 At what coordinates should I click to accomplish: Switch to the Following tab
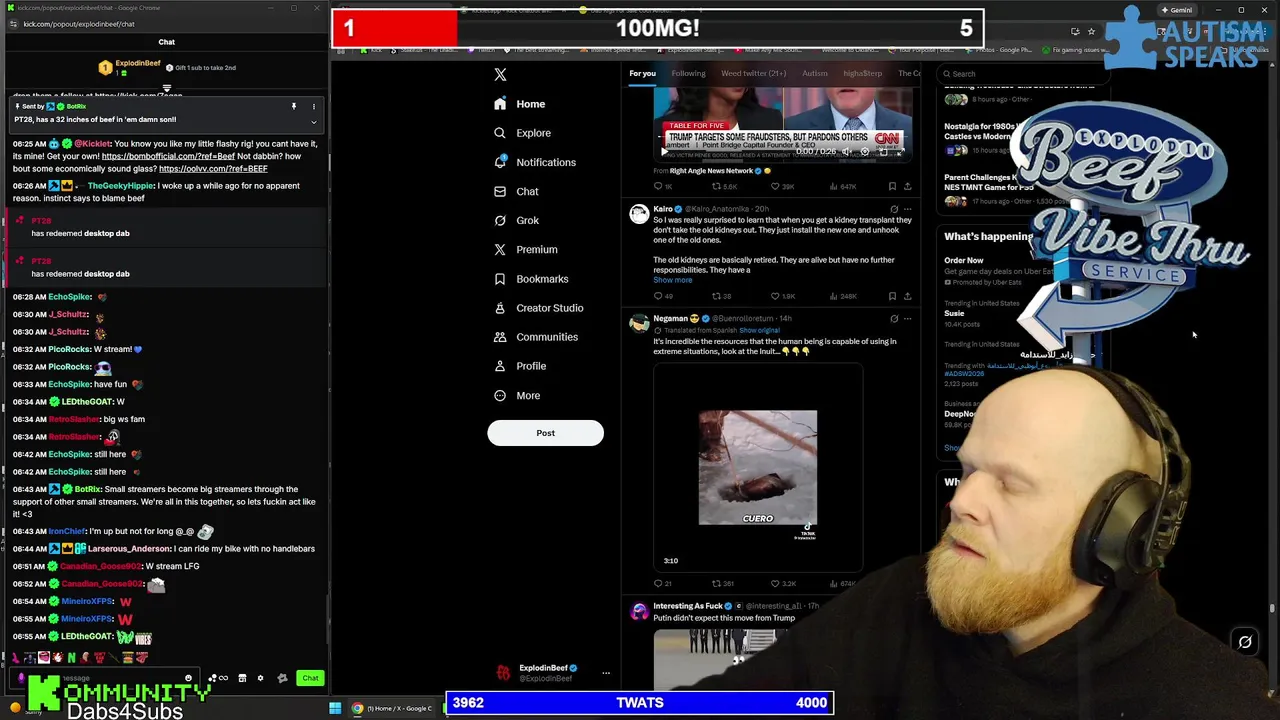point(688,73)
